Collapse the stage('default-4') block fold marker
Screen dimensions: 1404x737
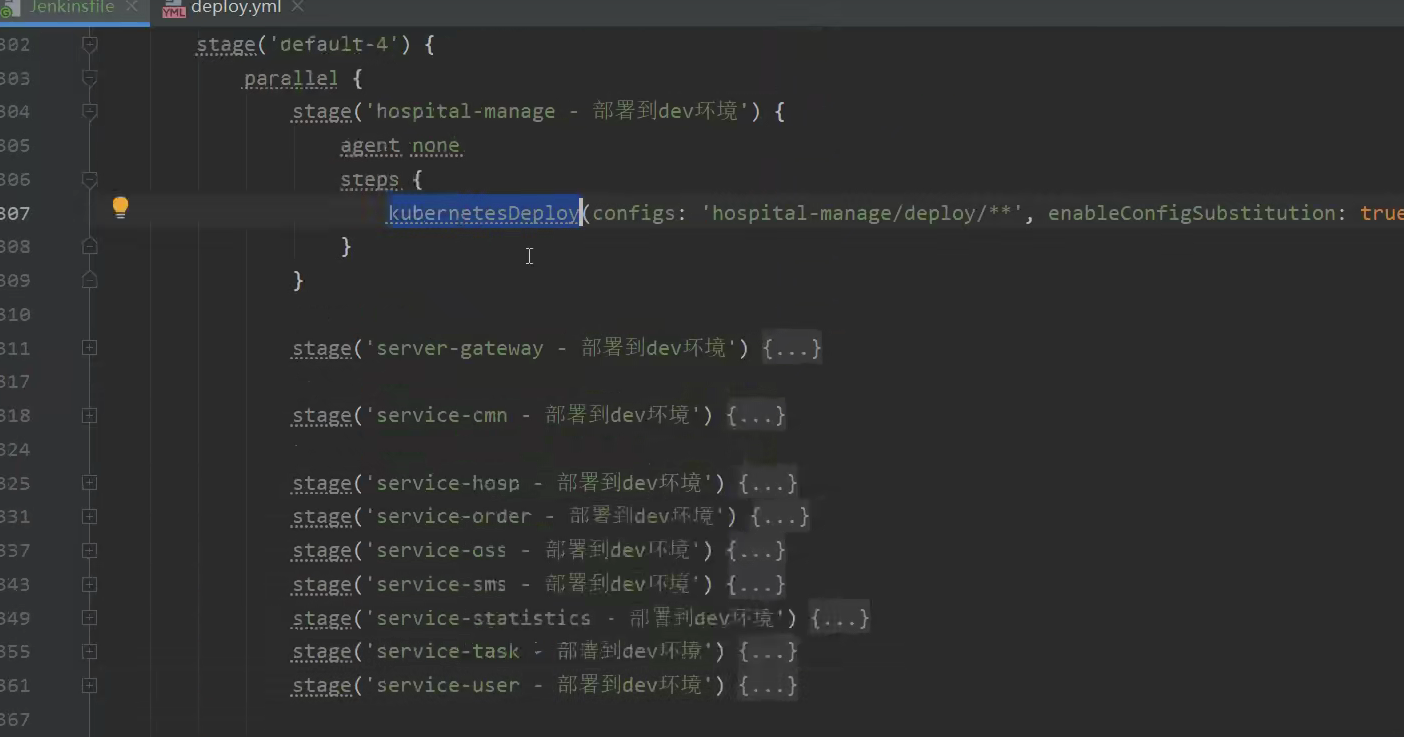point(89,44)
